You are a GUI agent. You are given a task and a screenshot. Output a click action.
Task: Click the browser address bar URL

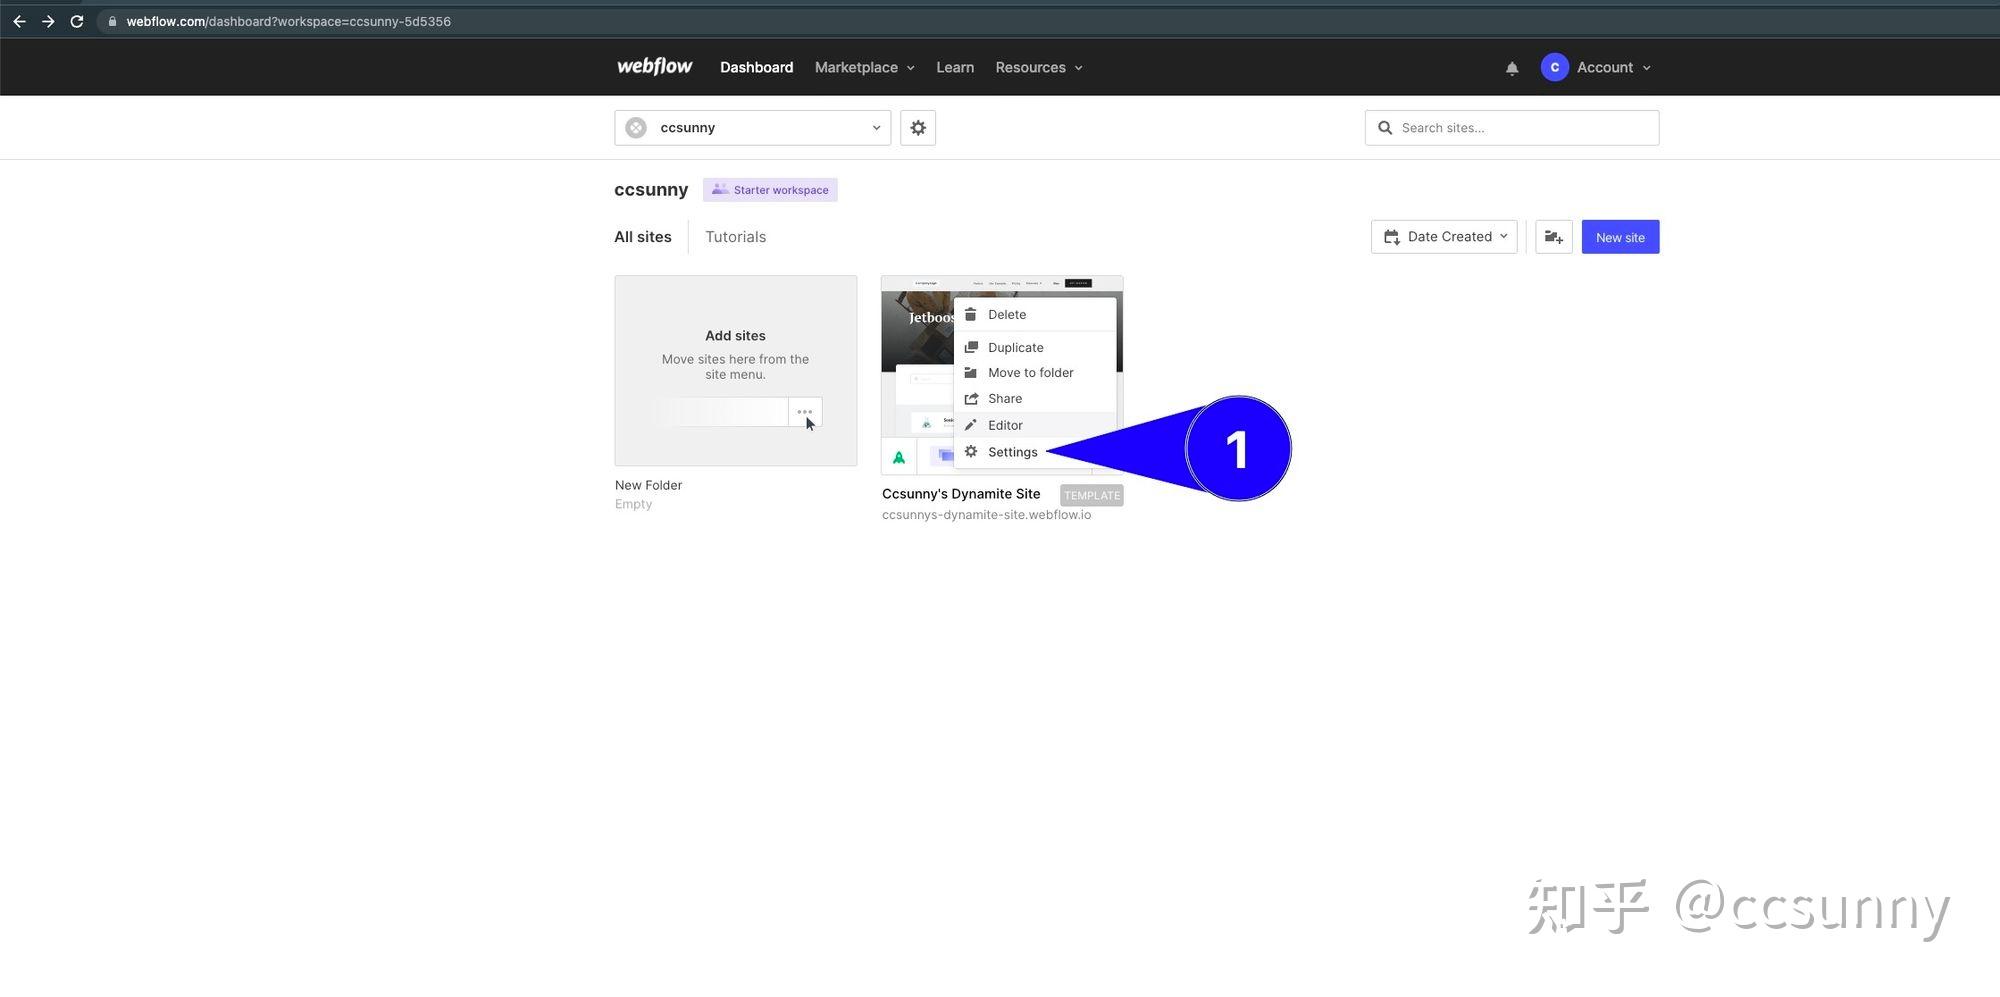click(288, 21)
